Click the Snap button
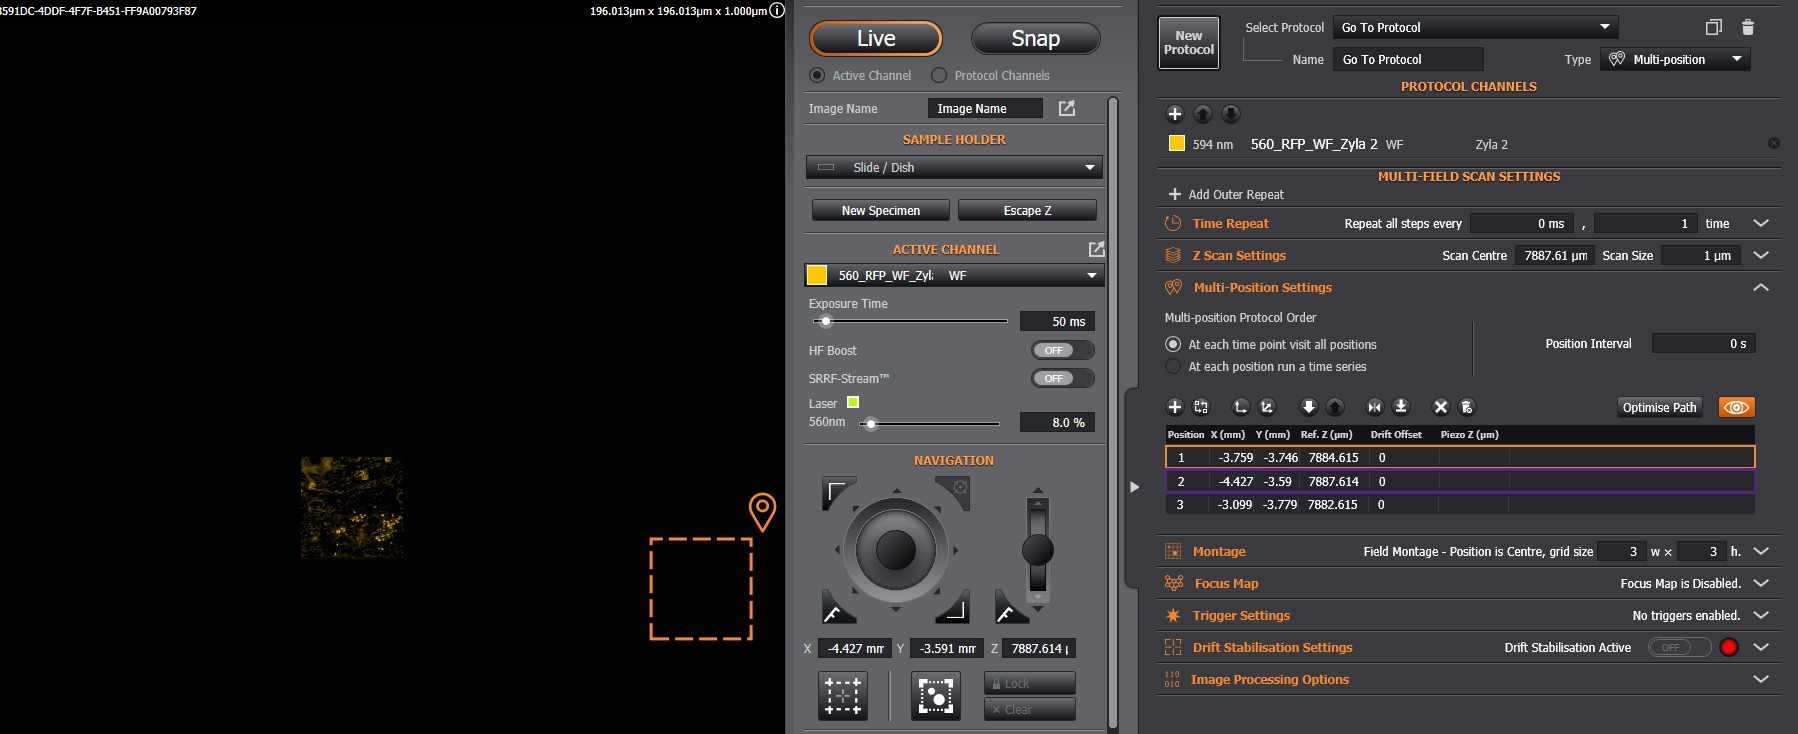 [1035, 39]
